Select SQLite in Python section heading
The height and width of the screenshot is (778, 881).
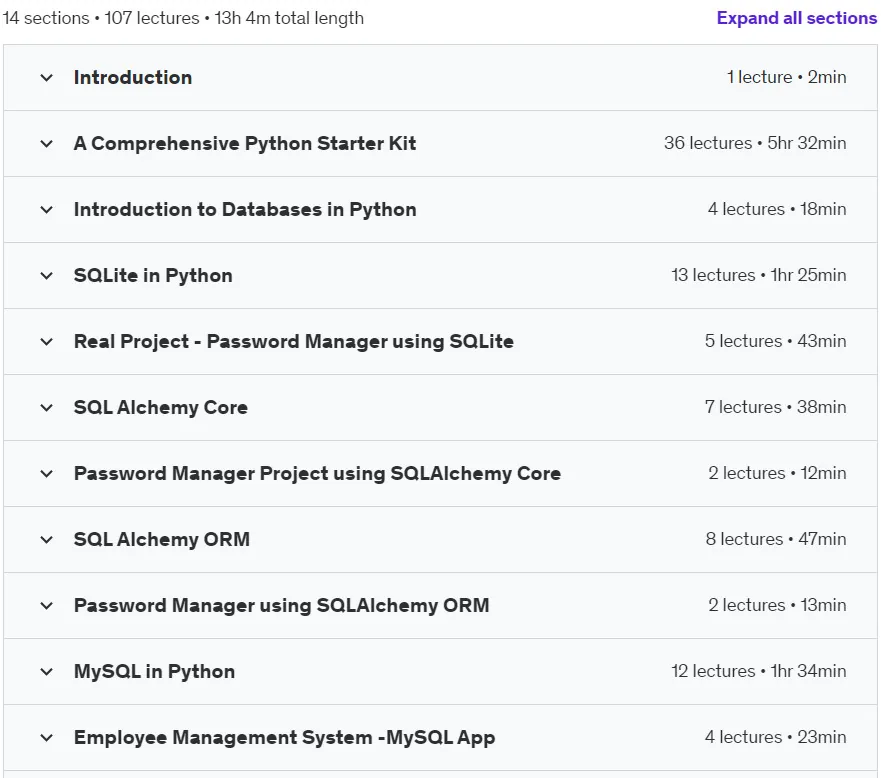pos(153,276)
